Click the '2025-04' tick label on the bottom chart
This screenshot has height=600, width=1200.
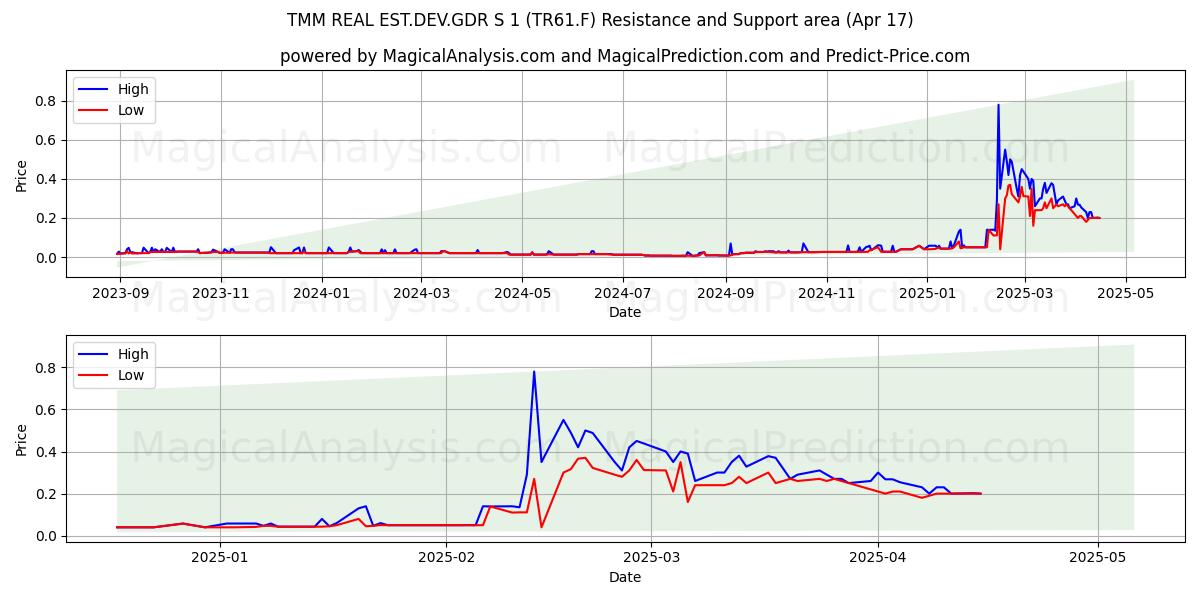coord(878,558)
